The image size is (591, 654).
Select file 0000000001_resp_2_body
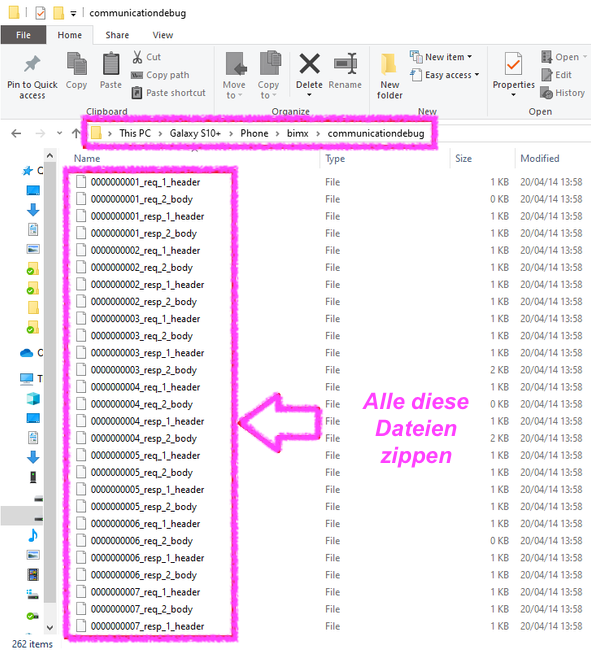point(144,234)
